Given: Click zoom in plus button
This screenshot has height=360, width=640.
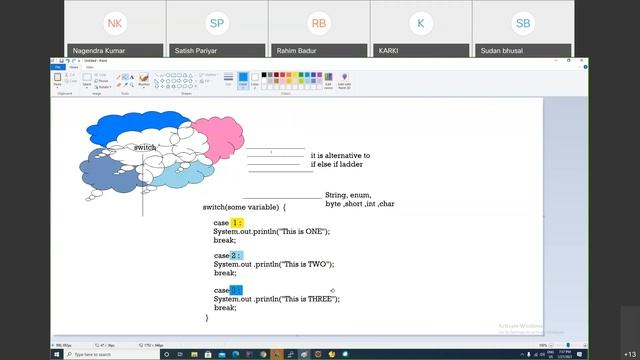Looking at the screenshot, I should 585,345.
